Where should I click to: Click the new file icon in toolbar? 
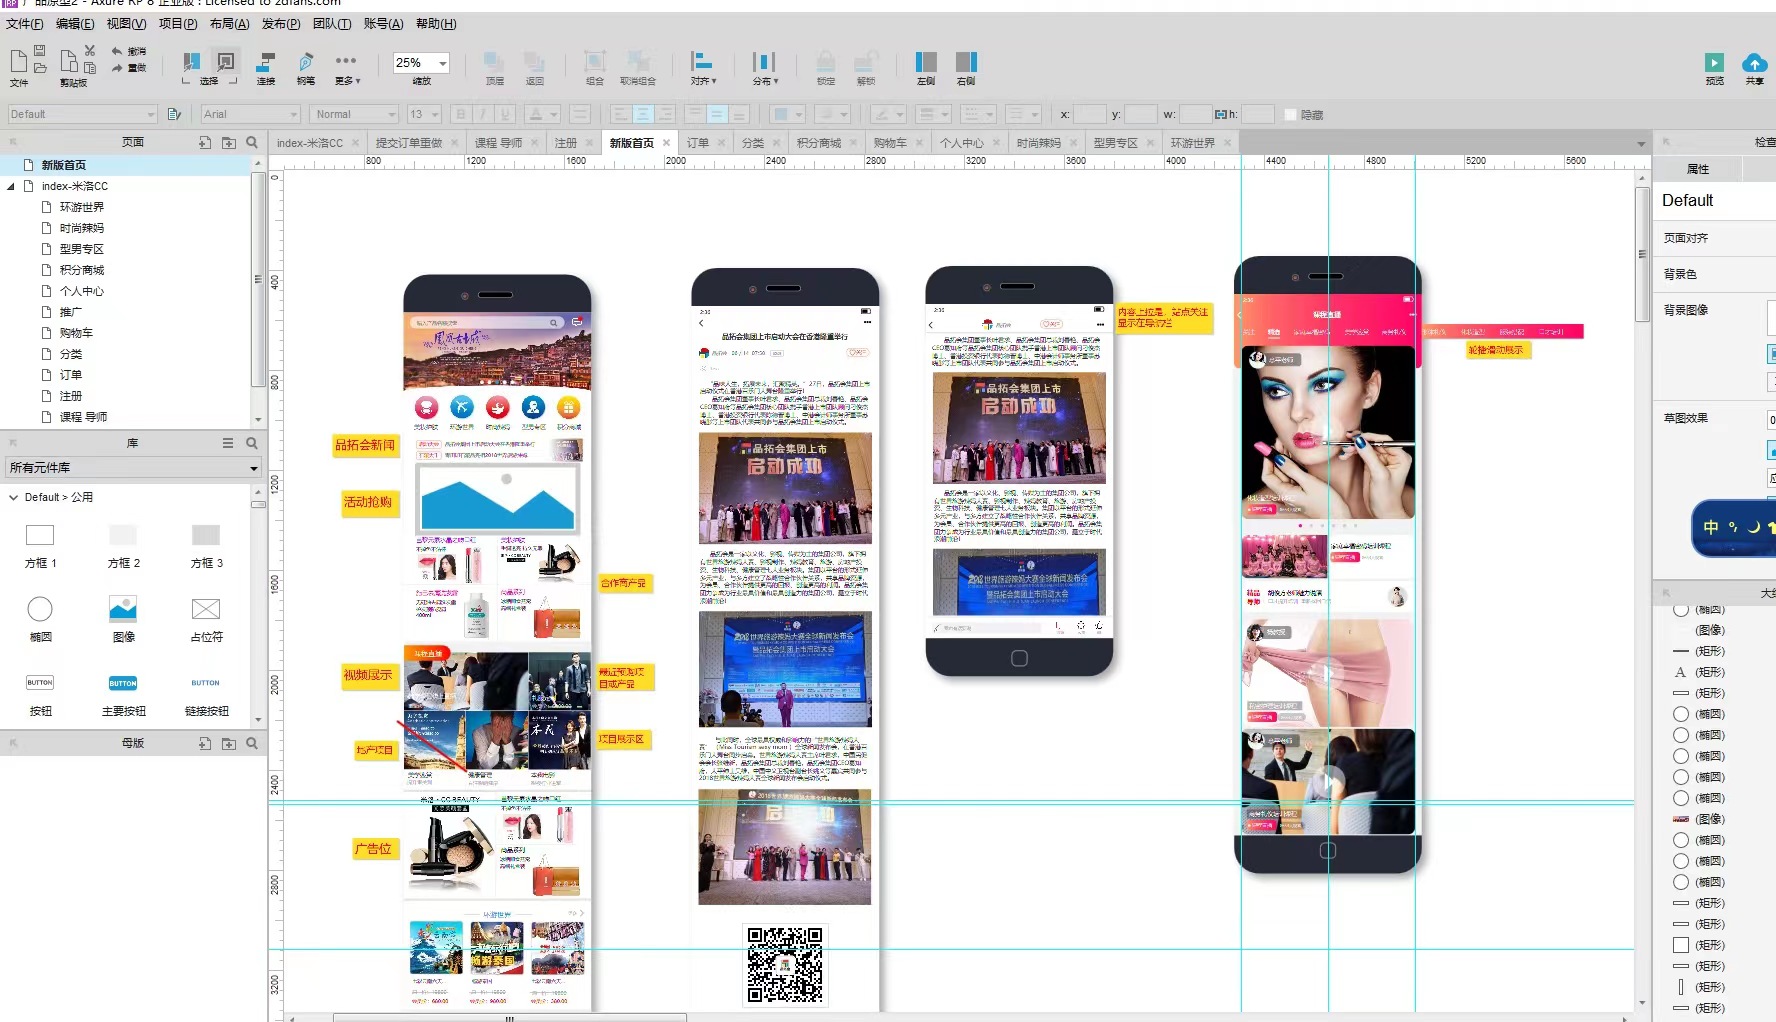click(x=18, y=61)
